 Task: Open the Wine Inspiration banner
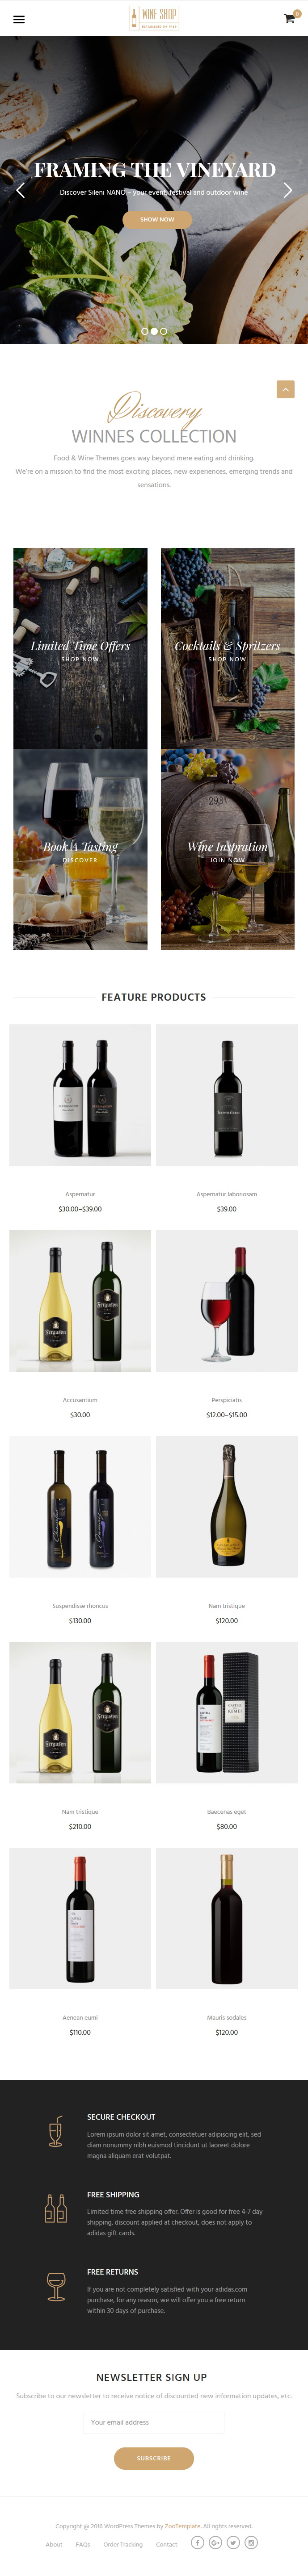228,848
